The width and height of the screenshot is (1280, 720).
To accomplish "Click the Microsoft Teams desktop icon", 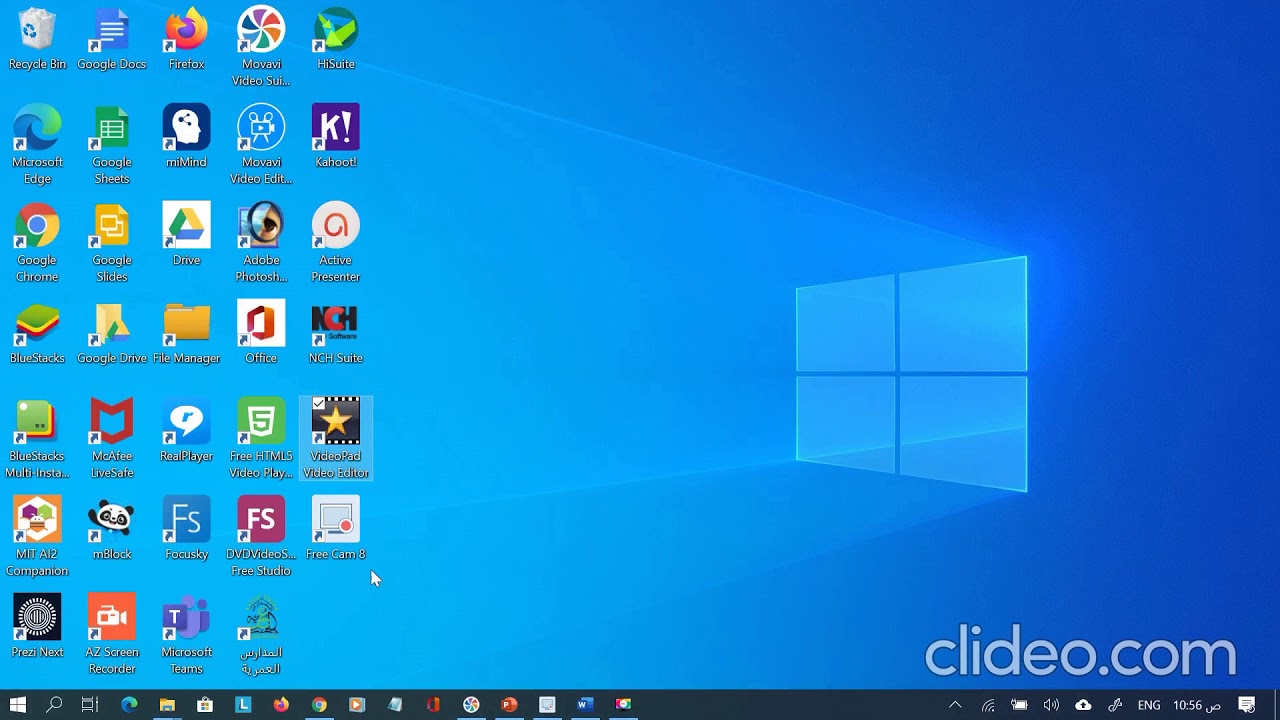I will pos(186,634).
